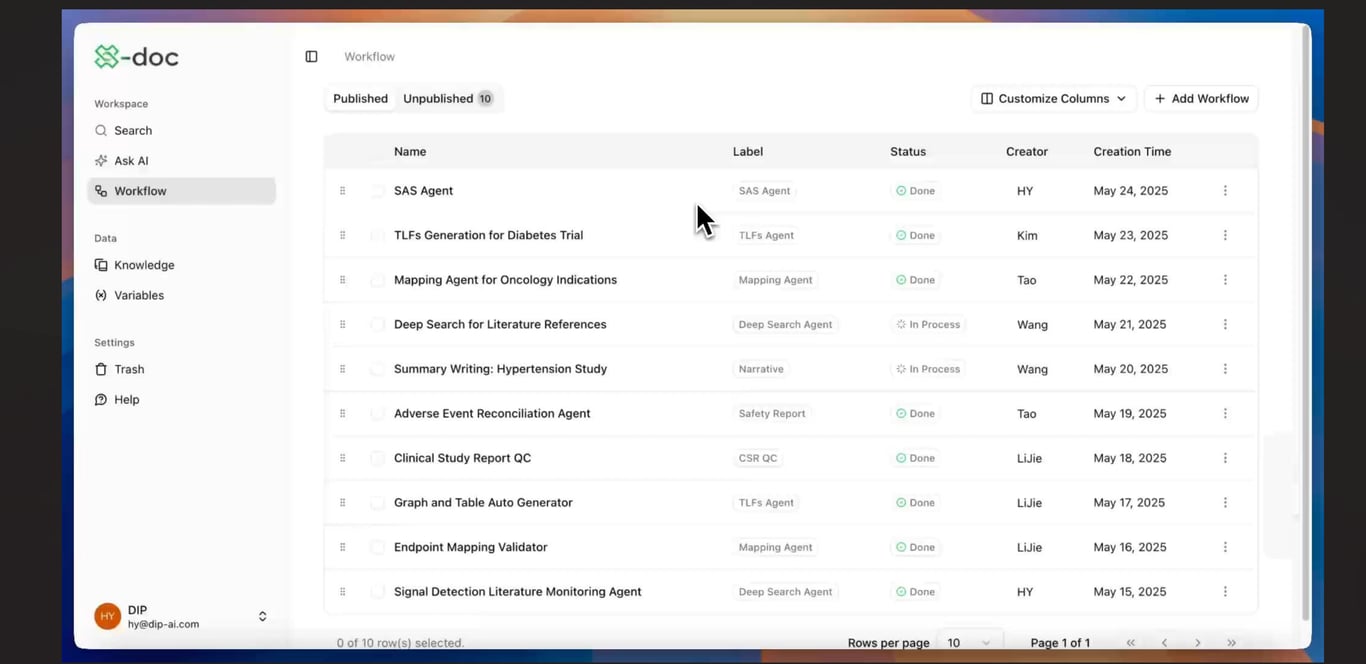
Task: Open the Search sidebar icon
Action: click(x=101, y=130)
